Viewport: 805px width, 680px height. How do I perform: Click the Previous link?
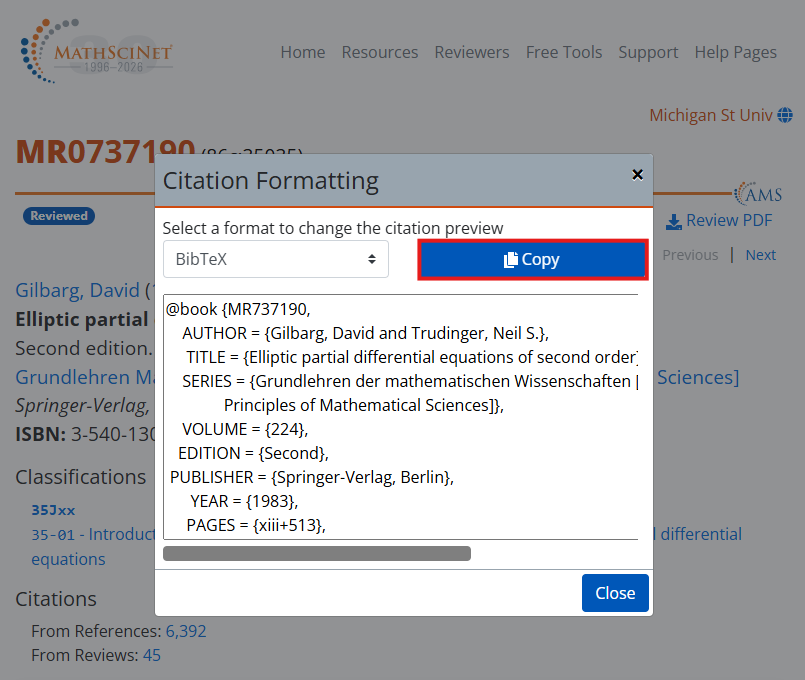(x=690, y=255)
